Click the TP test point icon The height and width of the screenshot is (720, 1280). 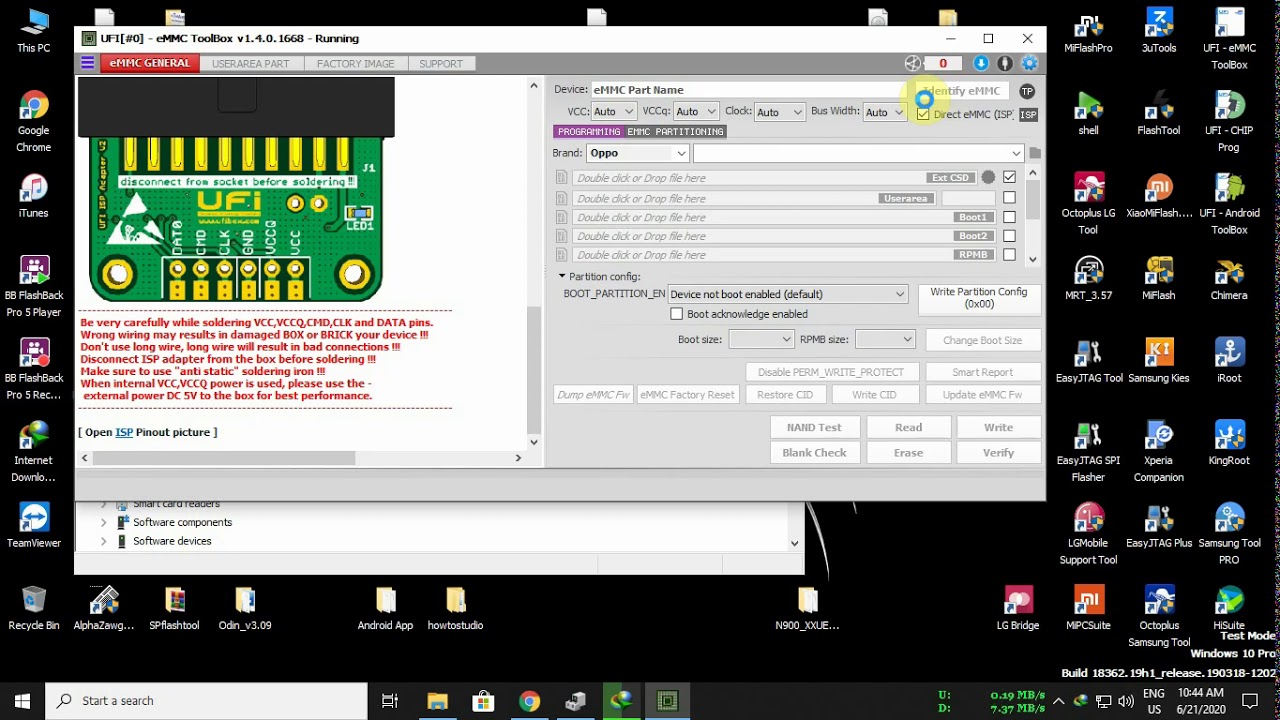pos(1027,91)
